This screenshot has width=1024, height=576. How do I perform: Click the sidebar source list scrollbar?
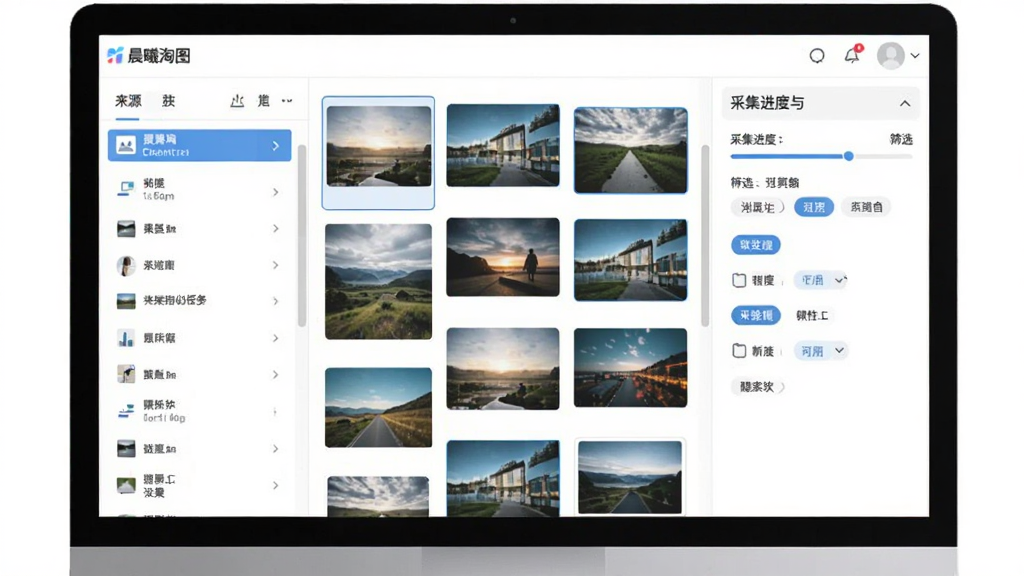click(302, 236)
